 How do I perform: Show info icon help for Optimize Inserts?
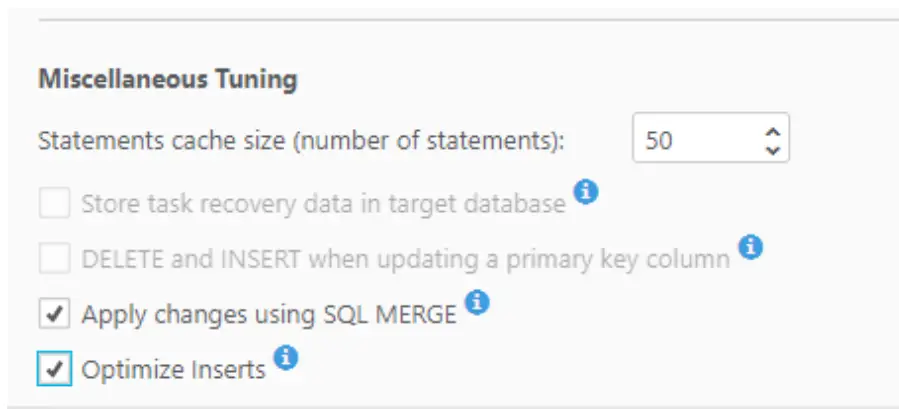click(x=286, y=357)
